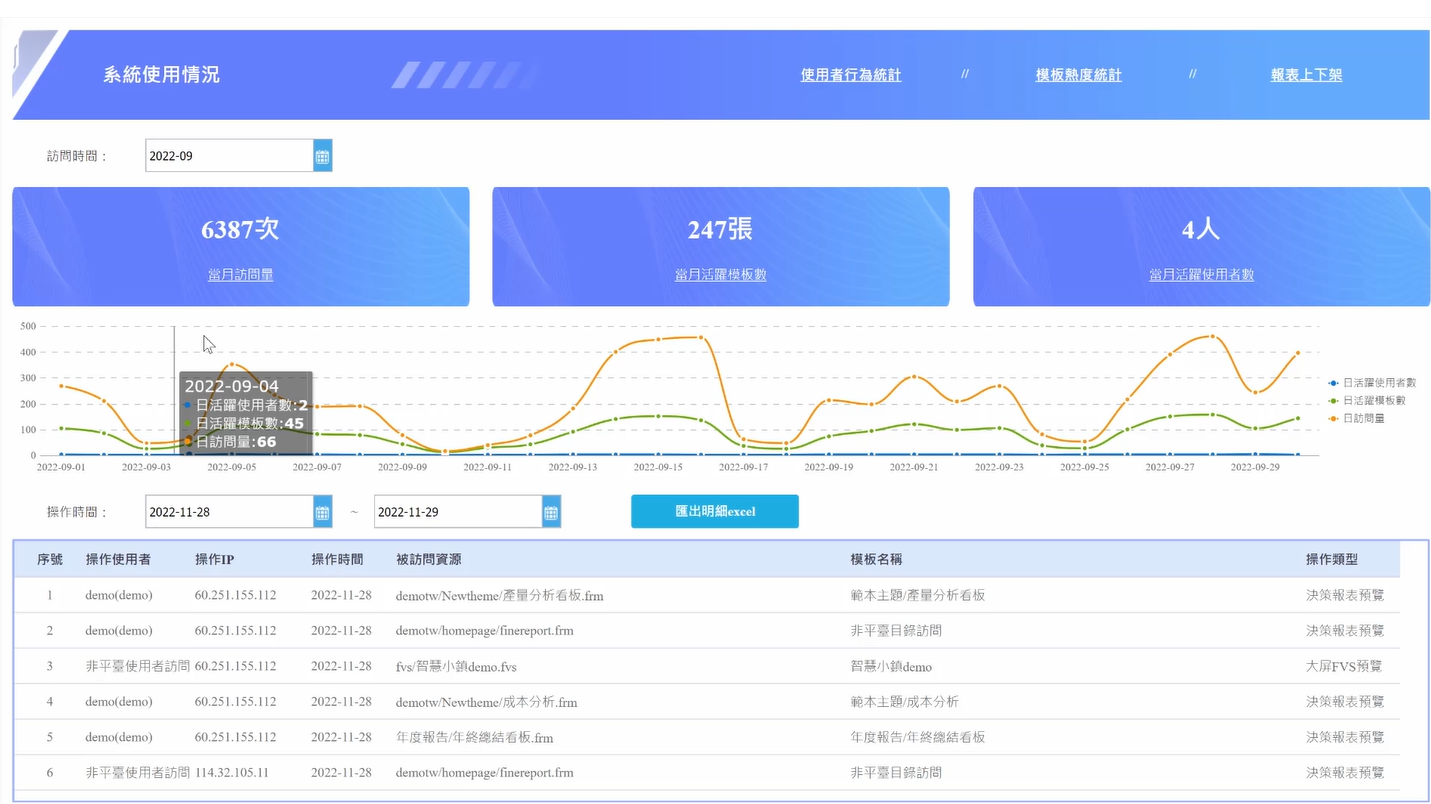Open calendar picker for 訪問時間 month field
Image resolution: width=1431 pixels, height=804 pixels.
322,156
